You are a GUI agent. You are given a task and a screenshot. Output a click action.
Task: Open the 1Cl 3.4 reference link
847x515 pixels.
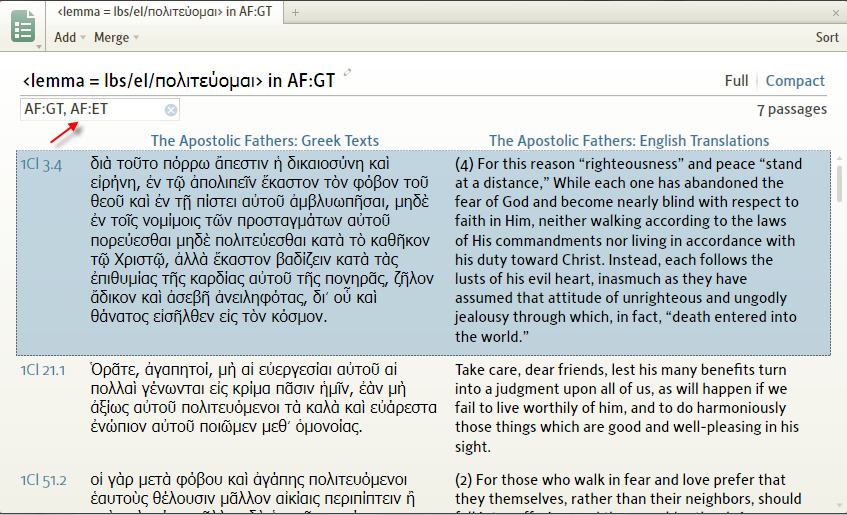(41, 165)
